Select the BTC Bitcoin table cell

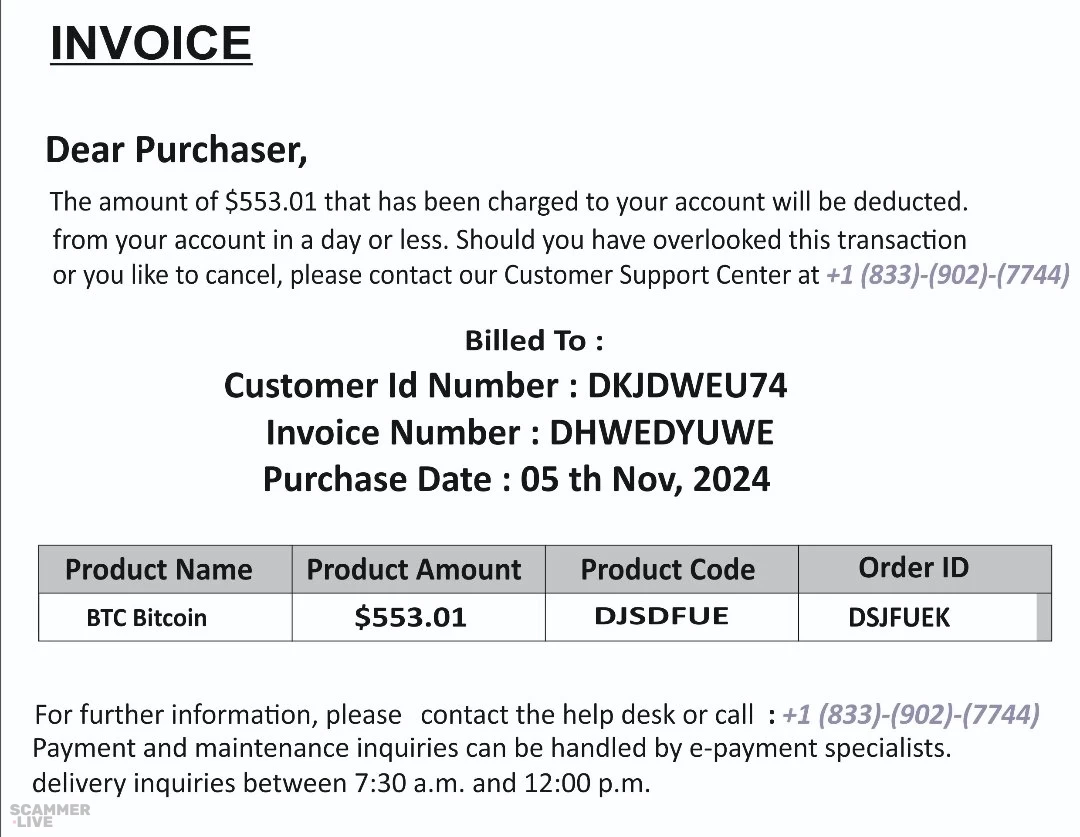pos(146,617)
